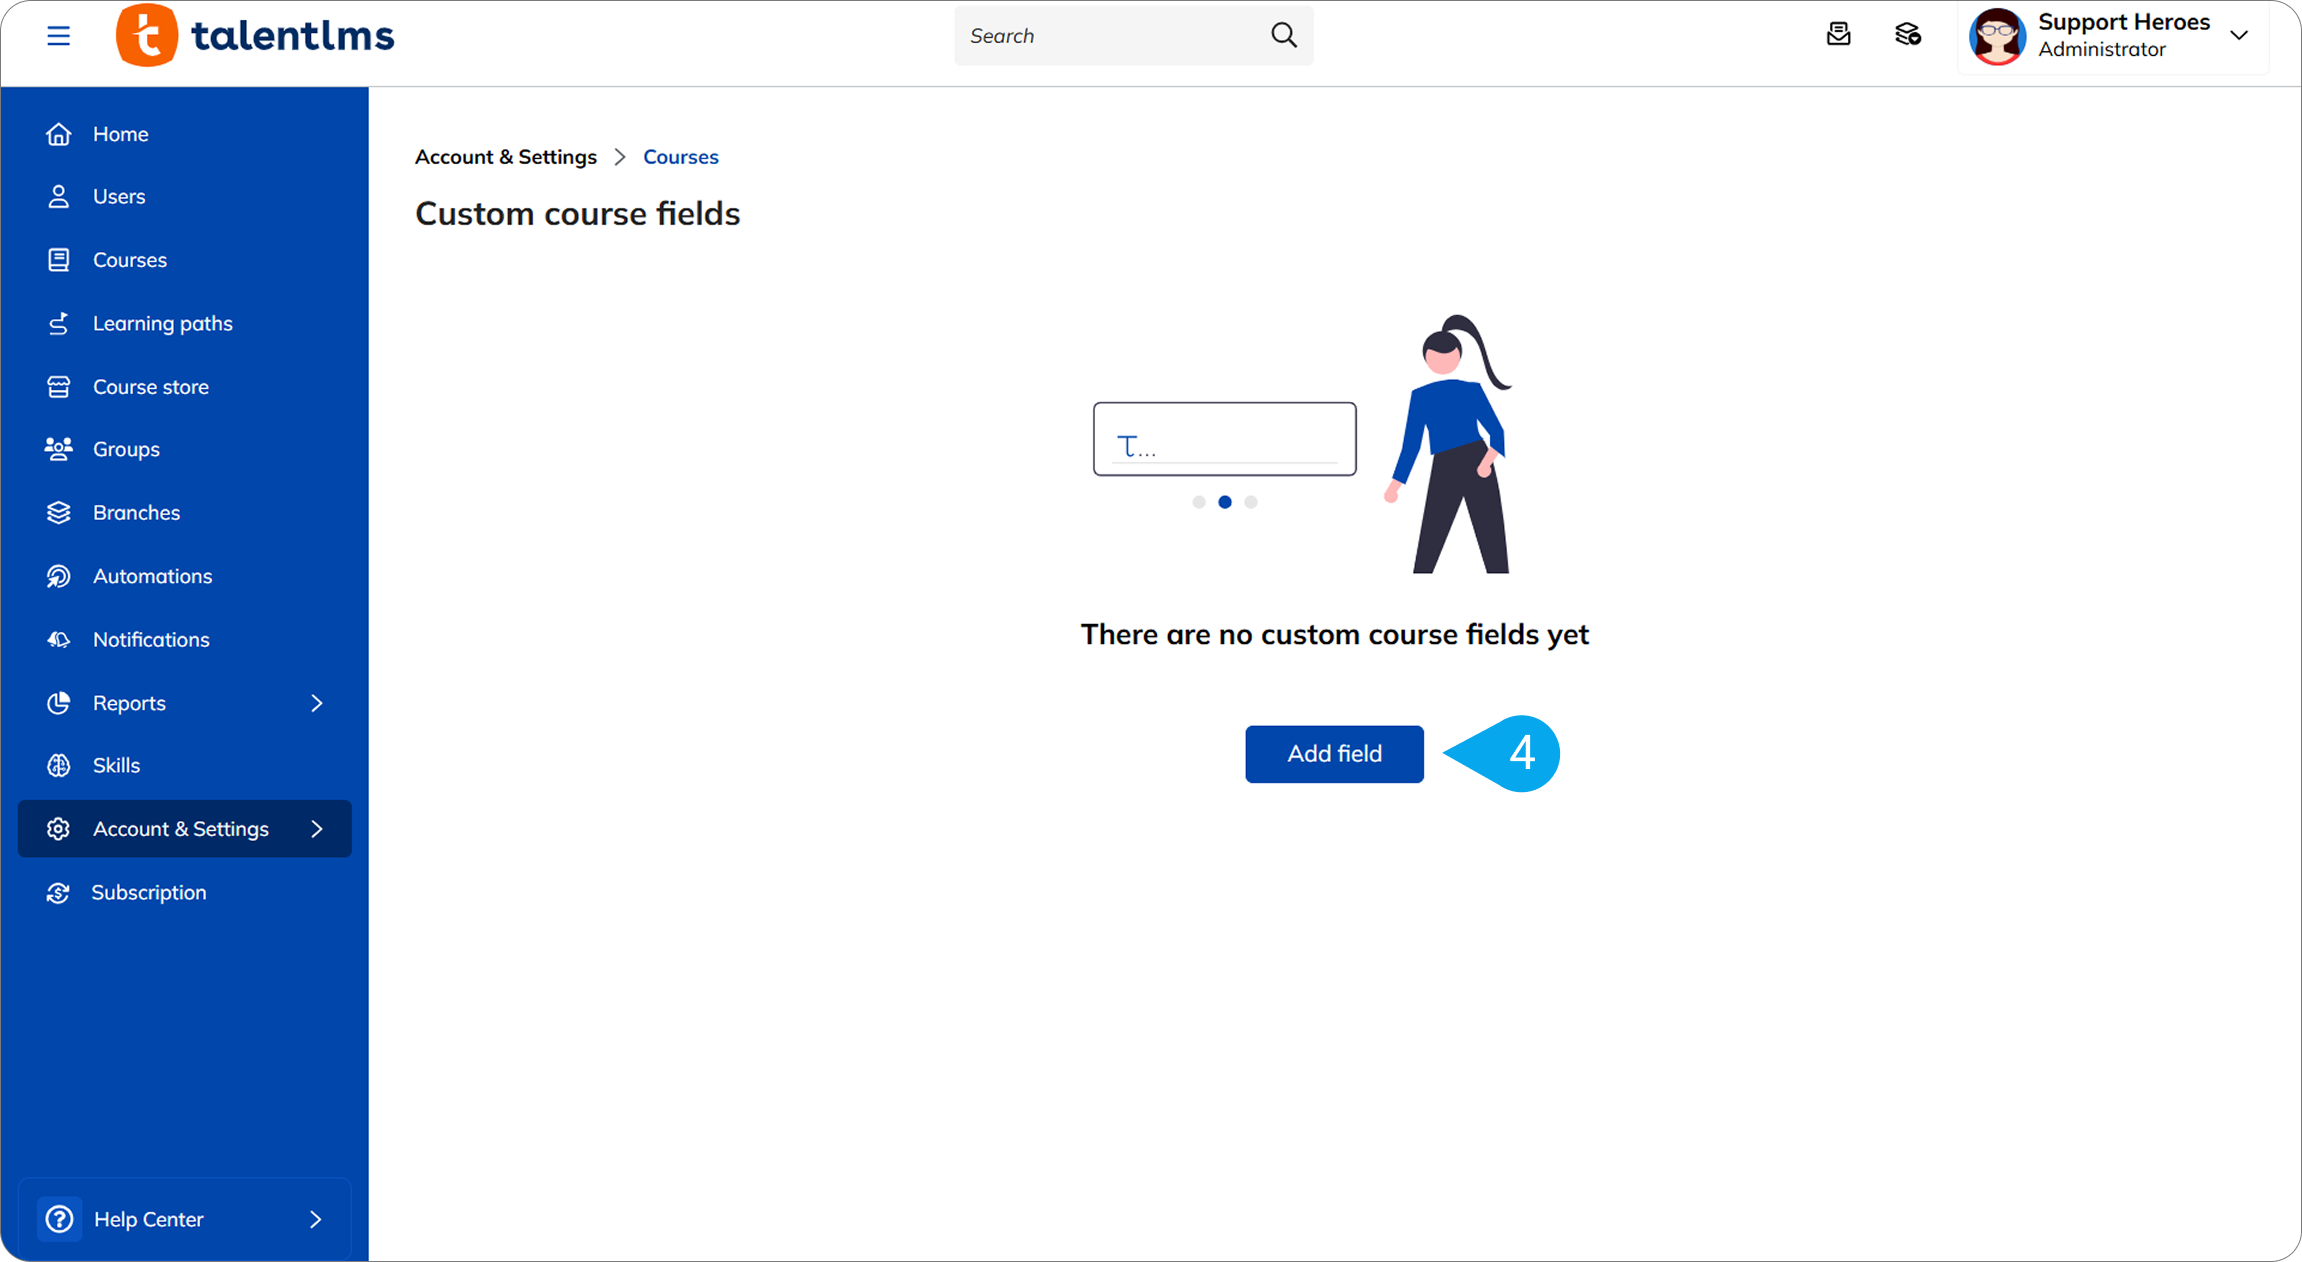The width and height of the screenshot is (2302, 1262).
Task: Click the Notifications bell icon
Action: tap(59, 639)
